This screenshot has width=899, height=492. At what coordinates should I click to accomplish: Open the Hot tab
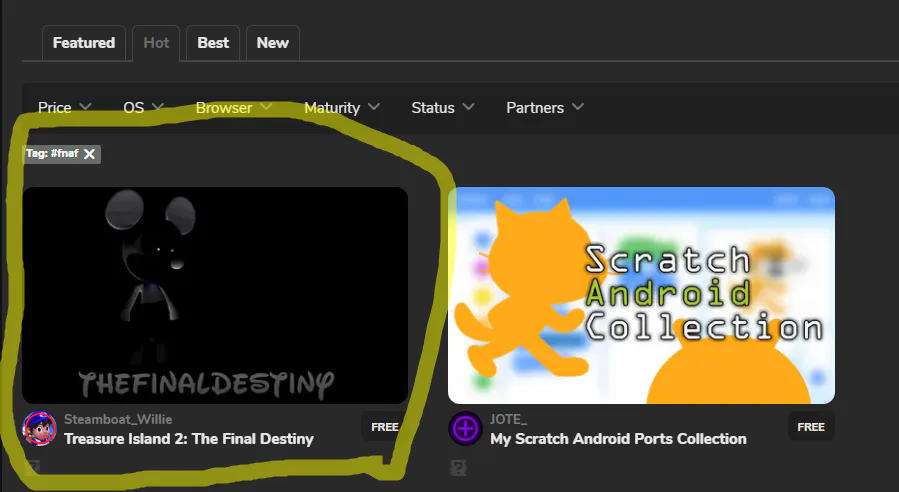[x=156, y=43]
